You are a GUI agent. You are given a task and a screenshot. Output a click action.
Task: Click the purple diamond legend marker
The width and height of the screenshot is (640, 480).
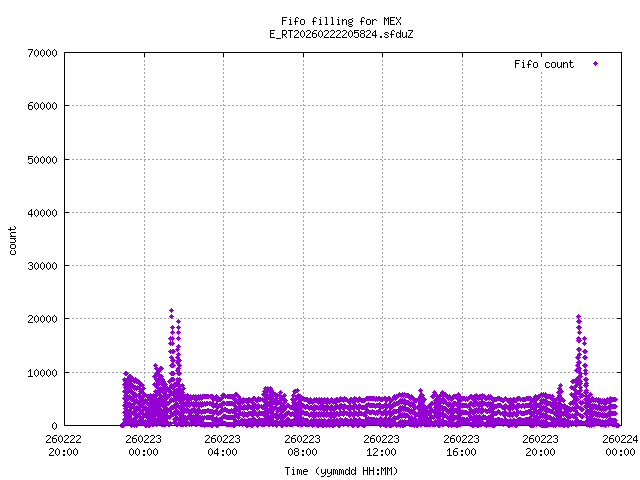[x=595, y=64]
